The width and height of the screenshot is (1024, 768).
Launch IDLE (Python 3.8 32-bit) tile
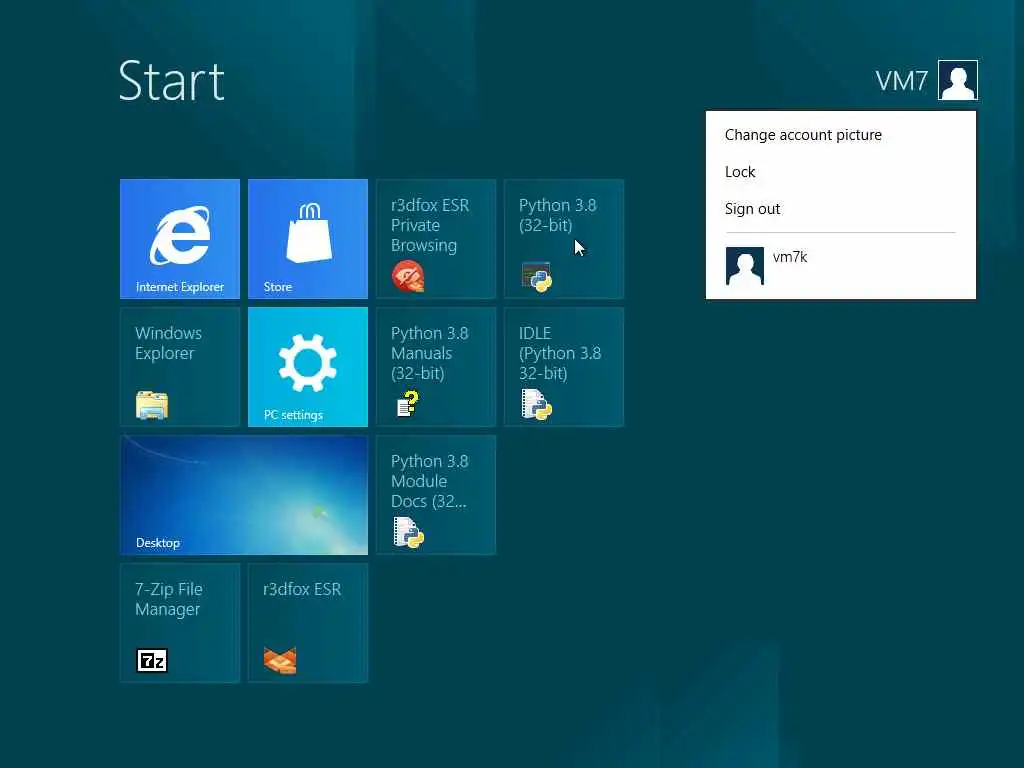(564, 366)
